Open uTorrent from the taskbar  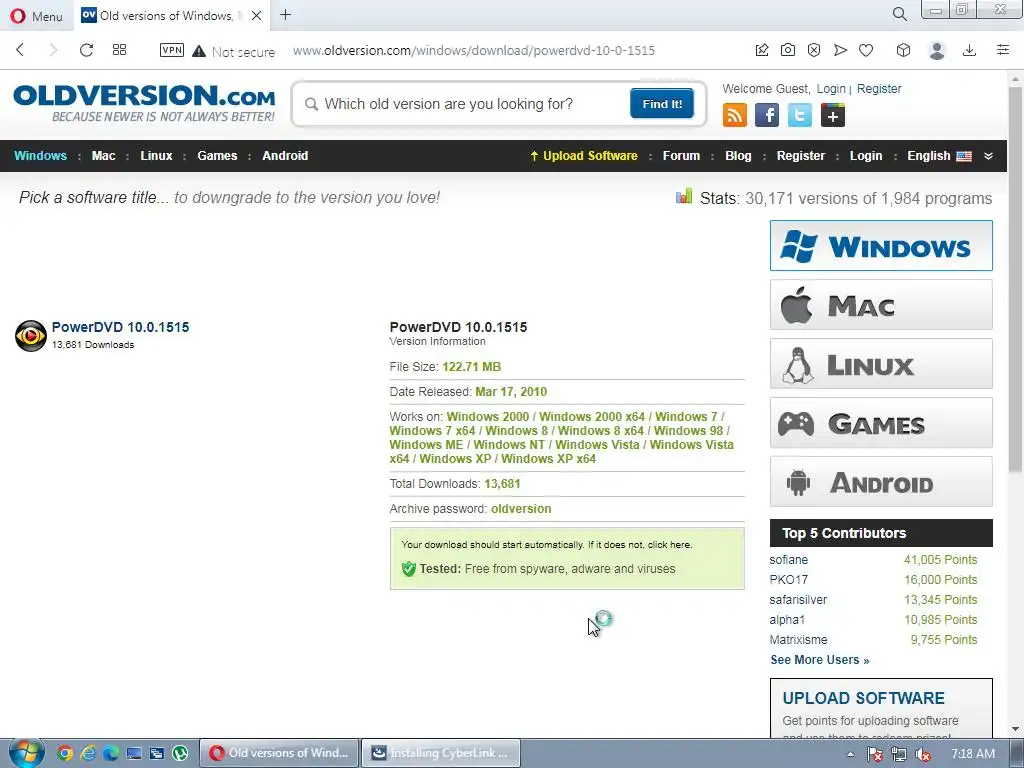(x=180, y=754)
